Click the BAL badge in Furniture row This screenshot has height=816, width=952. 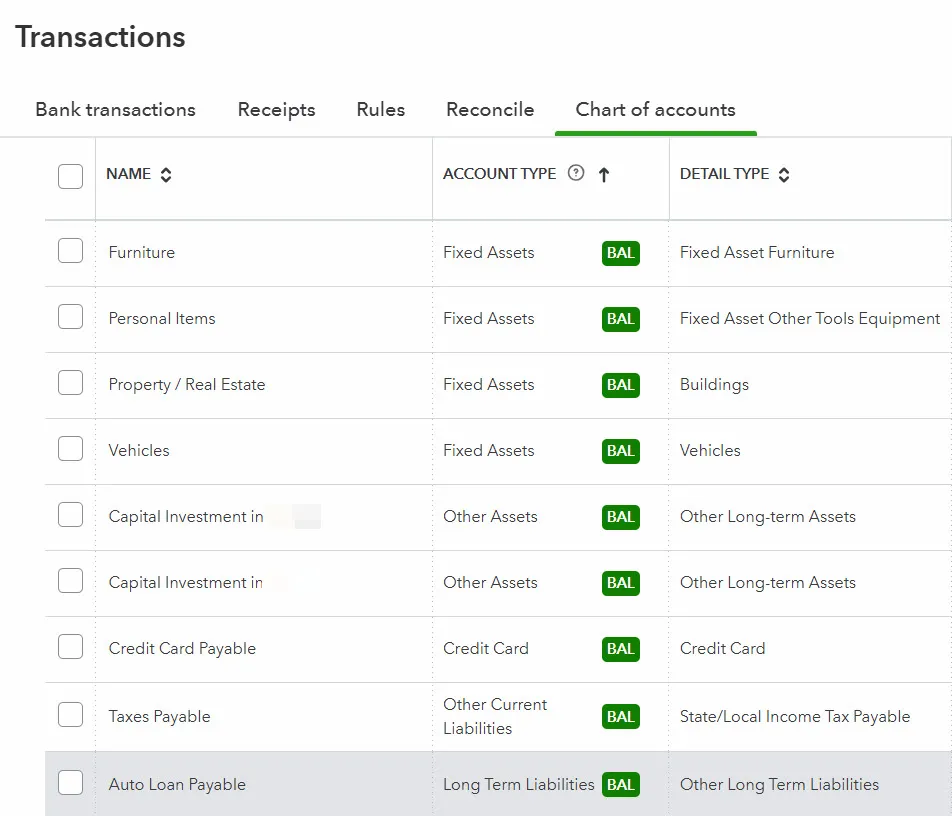point(620,253)
